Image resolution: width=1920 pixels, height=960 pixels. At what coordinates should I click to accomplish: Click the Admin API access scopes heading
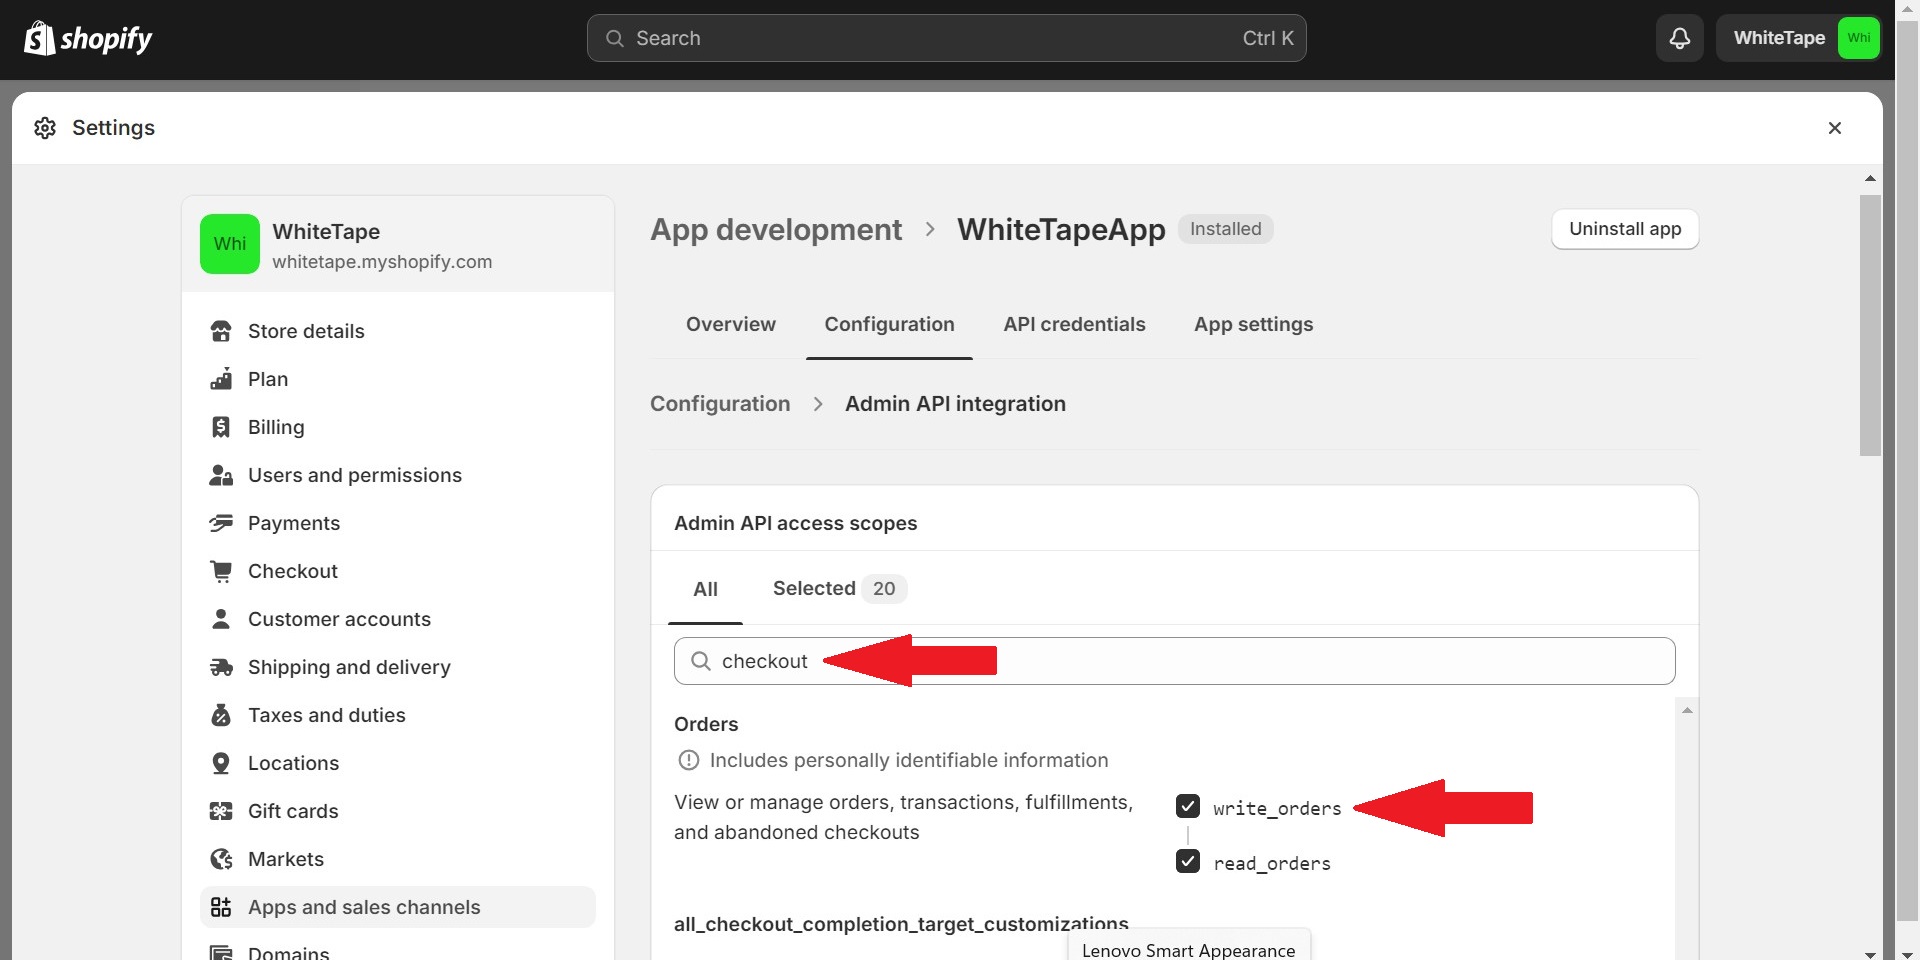pyautogui.click(x=795, y=523)
